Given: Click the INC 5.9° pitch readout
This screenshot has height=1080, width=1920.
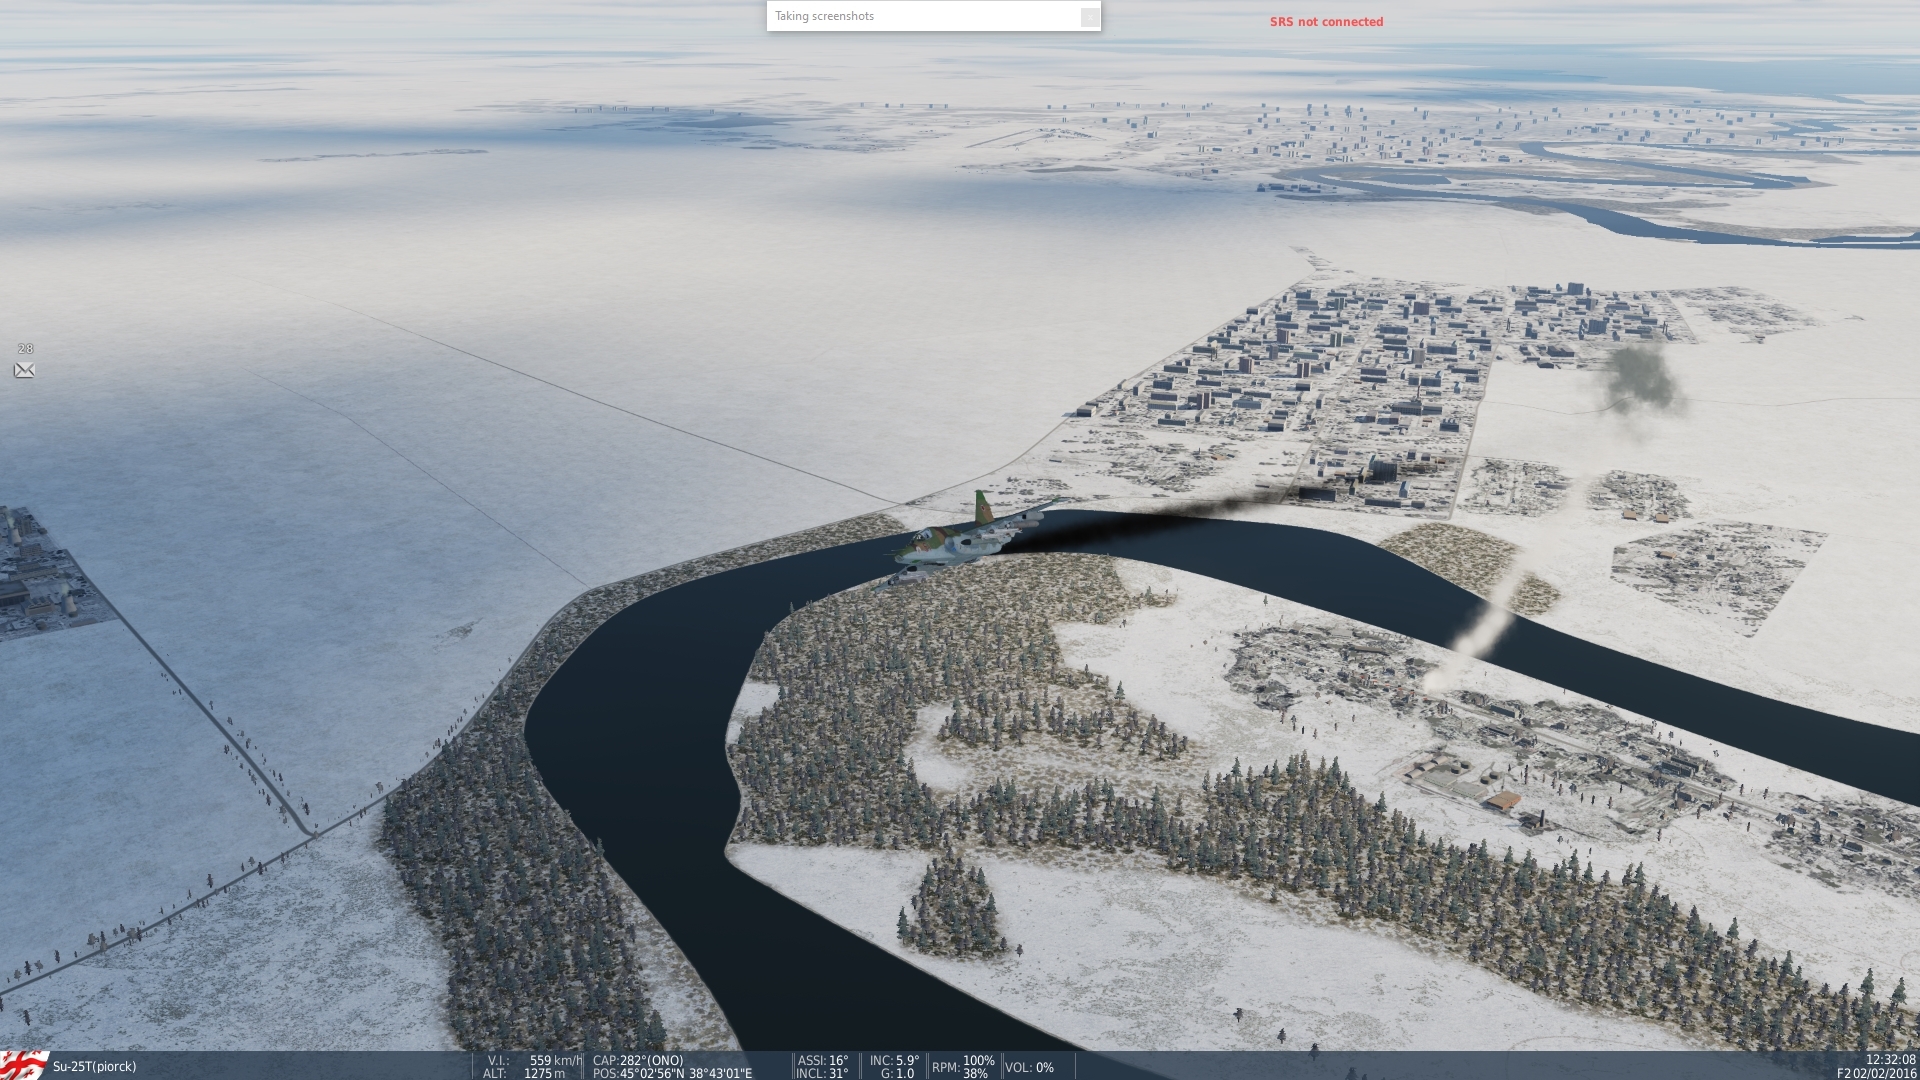Looking at the screenshot, I should [x=893, y=1060].
